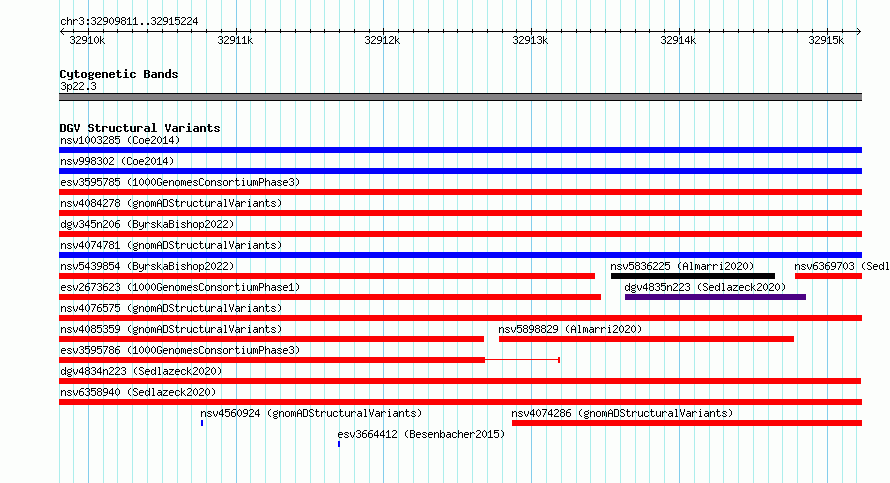Open the dgv345n206 (ByrskaBishop2022) label
This screenshot has height=483, width=890.
[147, 224]
